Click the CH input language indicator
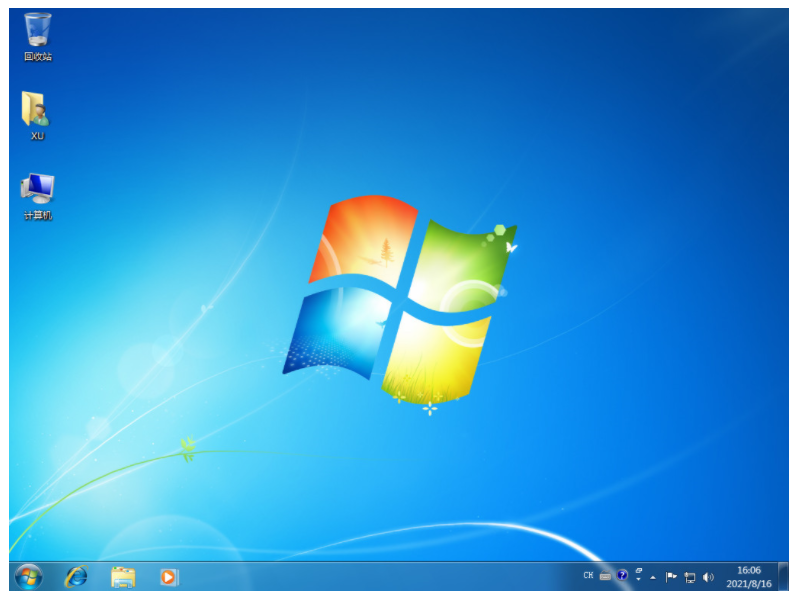 pyautogui.click(x=588, y=576)
